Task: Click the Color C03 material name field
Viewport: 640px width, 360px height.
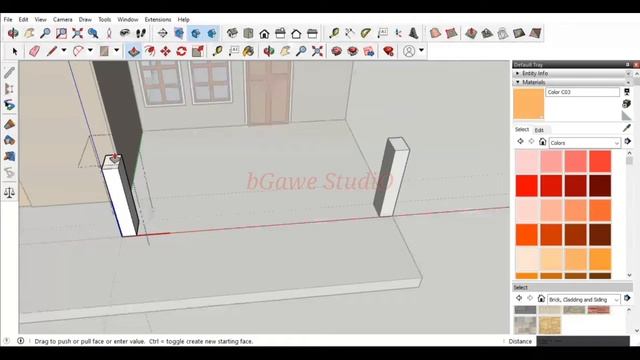Action: (582, 92)
